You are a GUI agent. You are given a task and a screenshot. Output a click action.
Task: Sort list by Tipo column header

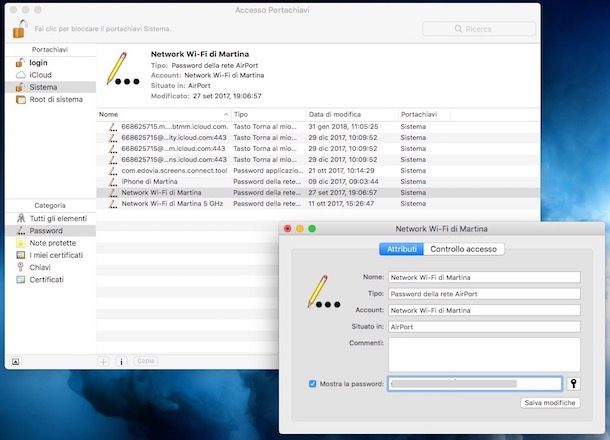click(268, 114)
